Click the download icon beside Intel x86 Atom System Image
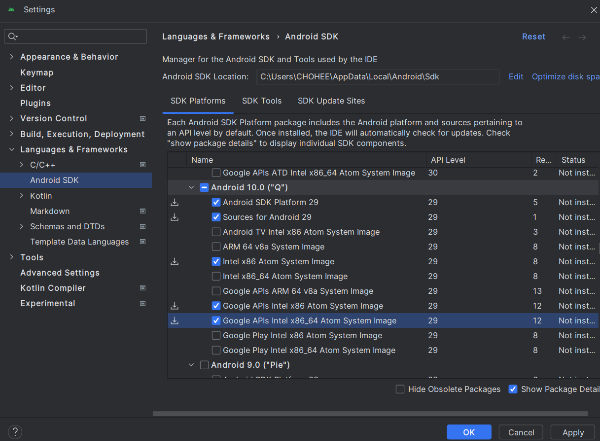Image resolution: width=600 pixels, height=441 pixels. click(x=174, y=261)
